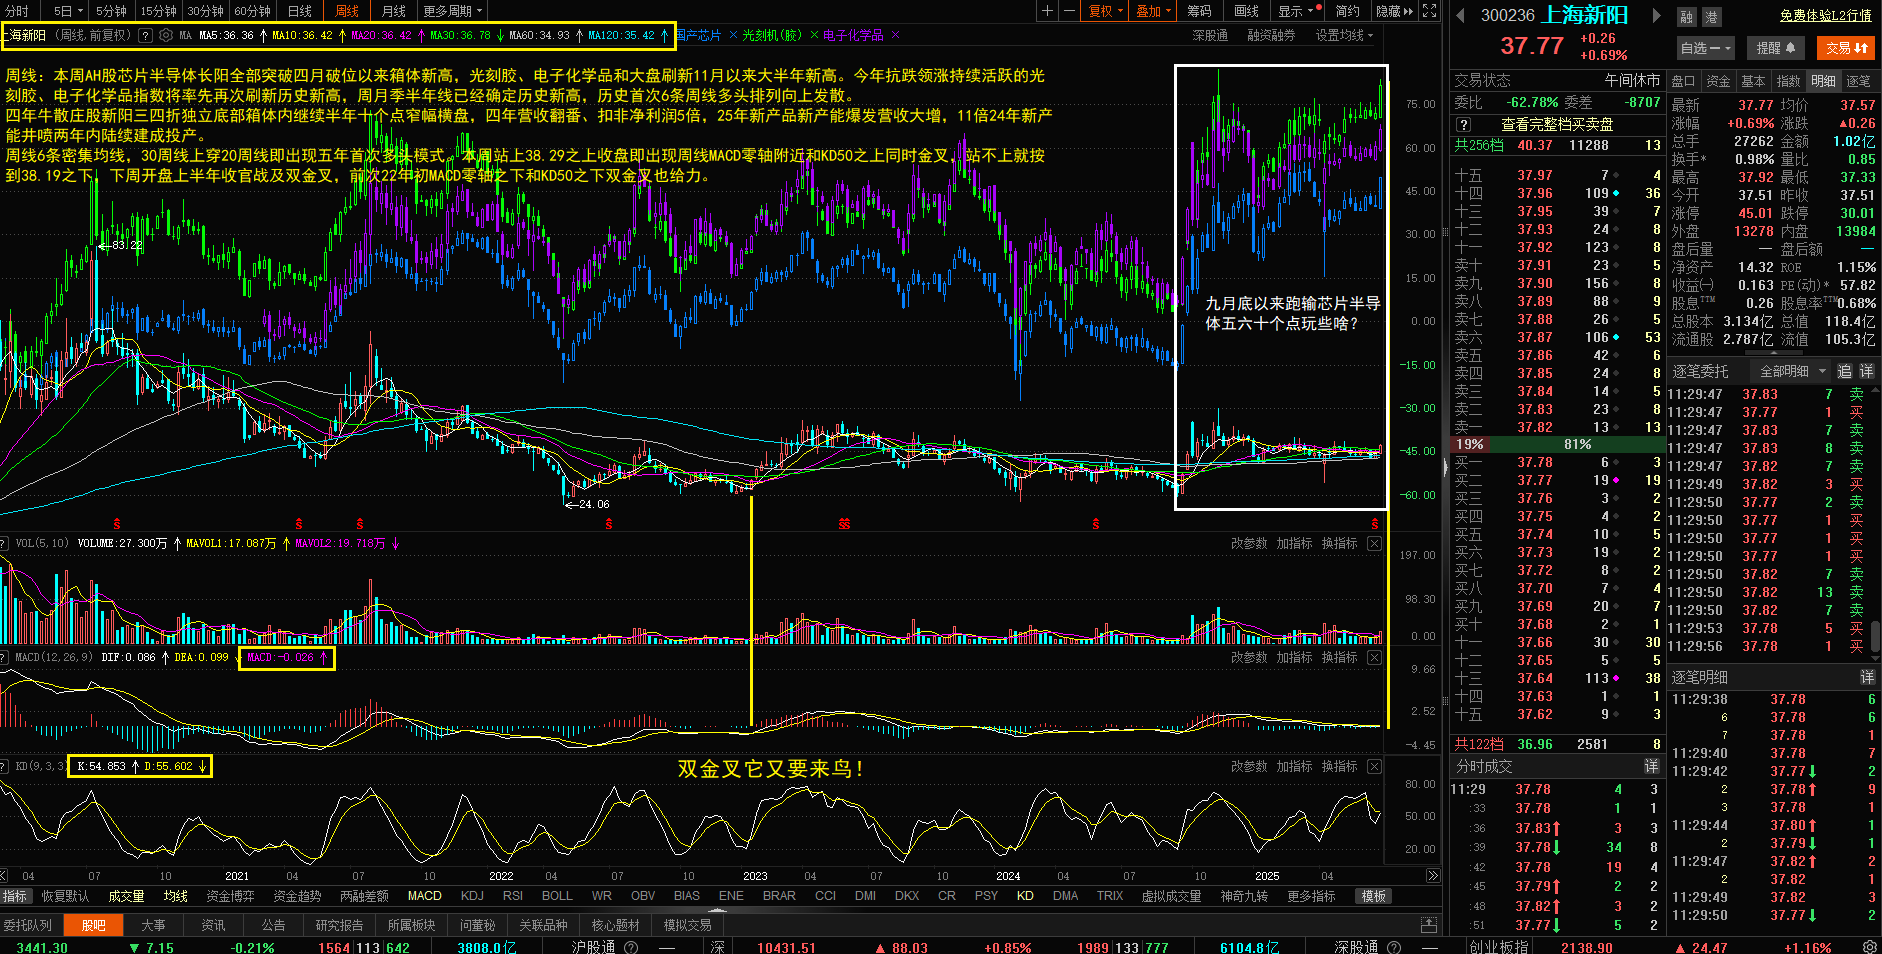Open 筹码 chip distribution
The width and height of the screenshot is (1882, 954).
1199,11
